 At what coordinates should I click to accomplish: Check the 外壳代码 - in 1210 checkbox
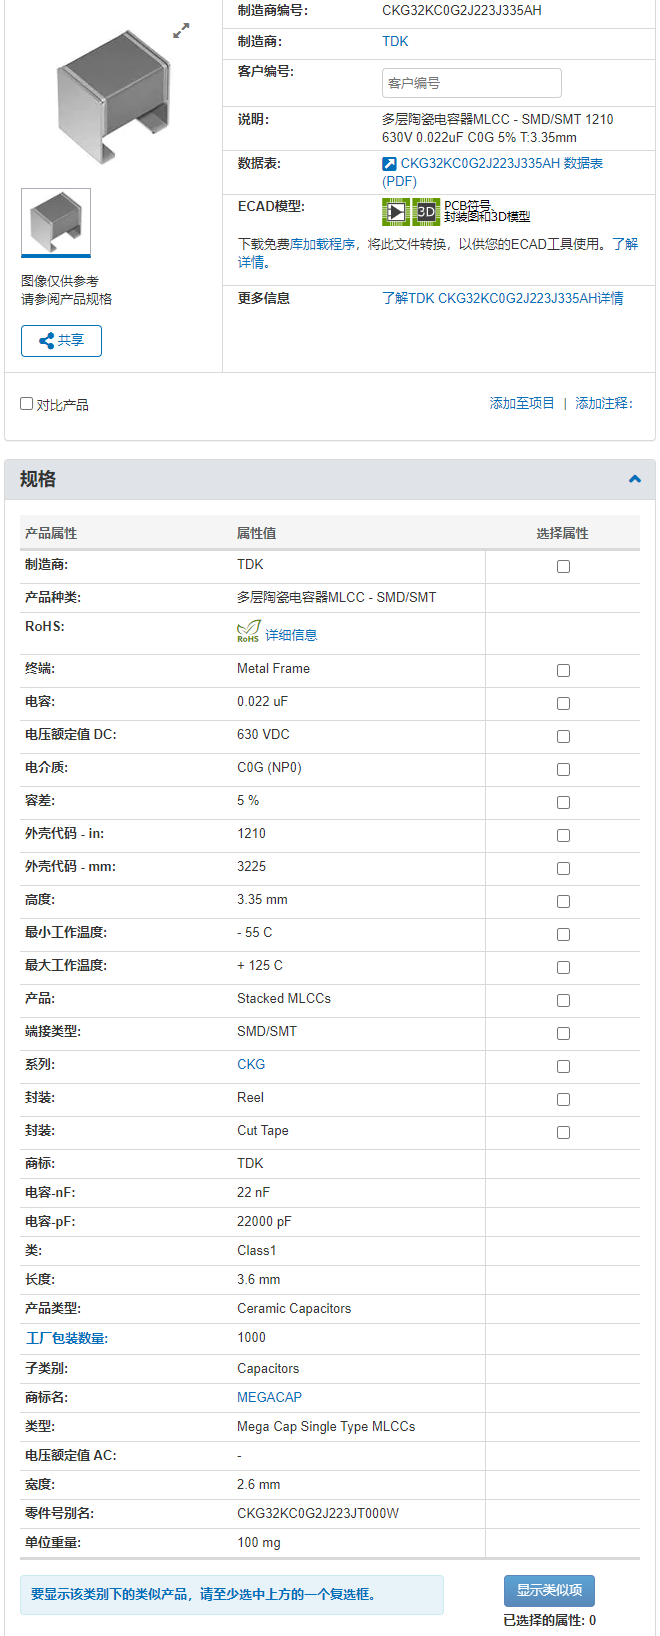pos(563,835)
